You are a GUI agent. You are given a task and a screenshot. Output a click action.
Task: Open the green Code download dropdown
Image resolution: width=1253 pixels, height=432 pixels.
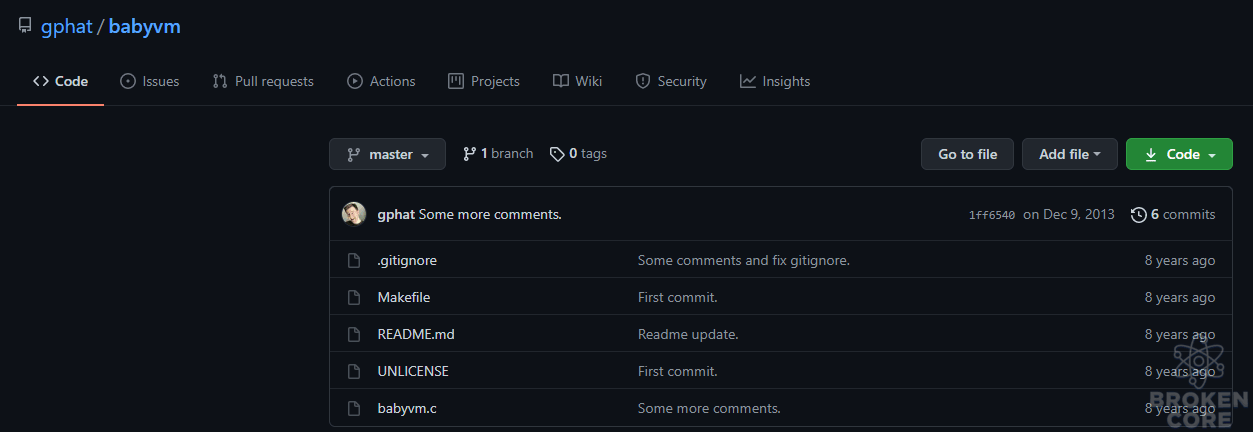coord(1179,154)
